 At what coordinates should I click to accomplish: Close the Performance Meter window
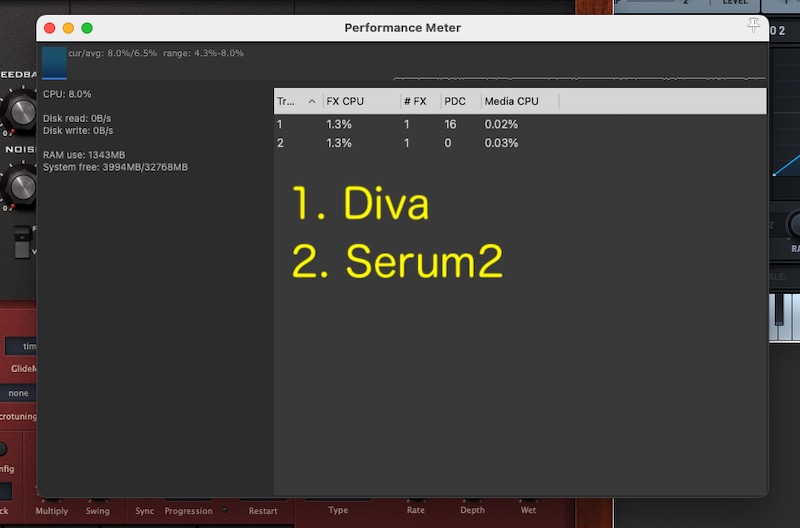pyautogui.click(x=49, y=28)
